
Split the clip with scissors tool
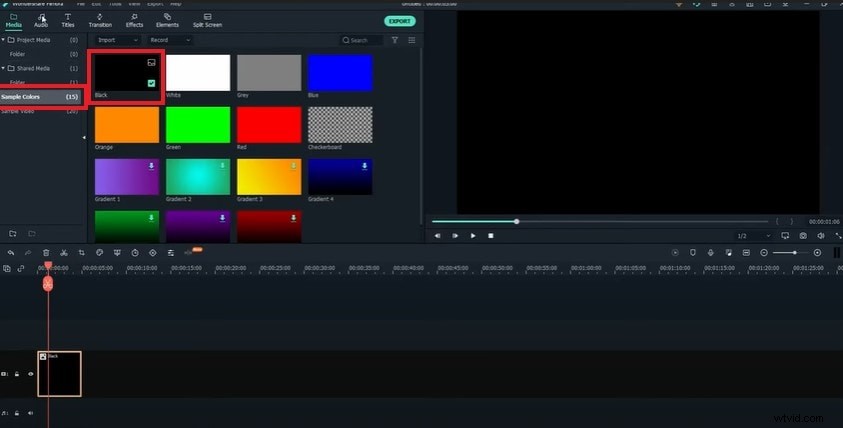tap(64, 253)
